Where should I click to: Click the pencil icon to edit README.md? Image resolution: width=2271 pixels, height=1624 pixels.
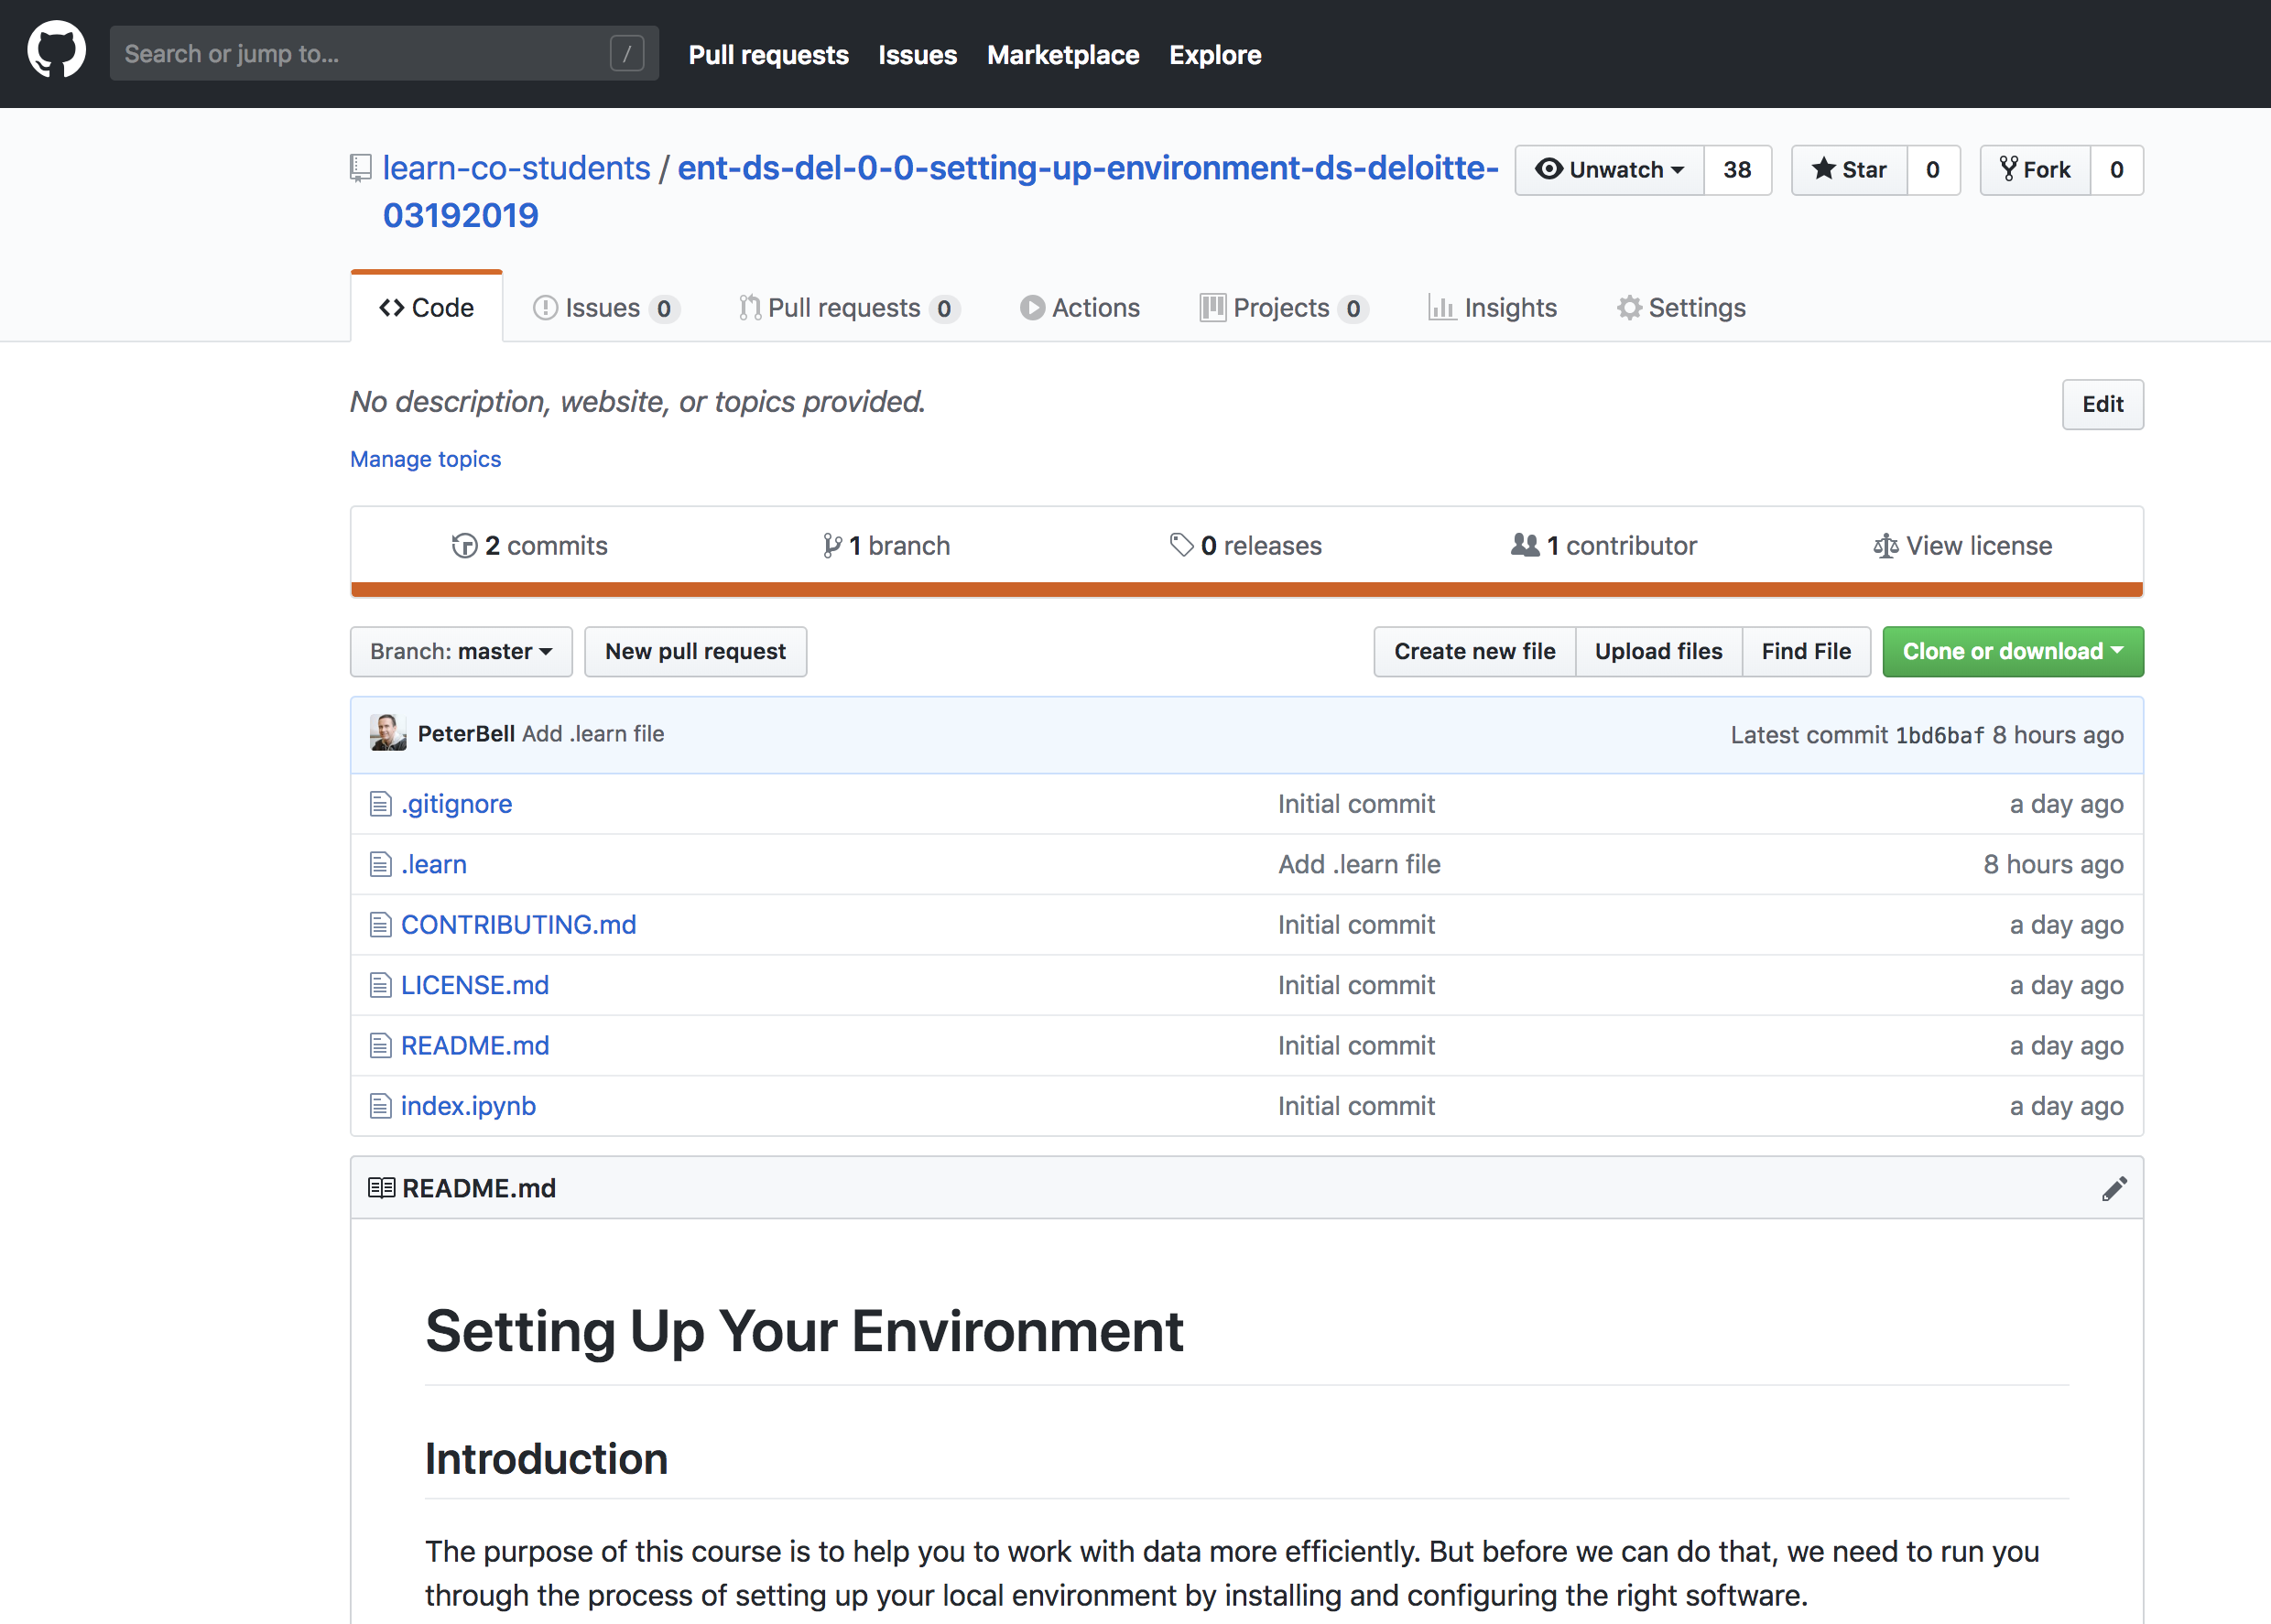(2115, 1188)
